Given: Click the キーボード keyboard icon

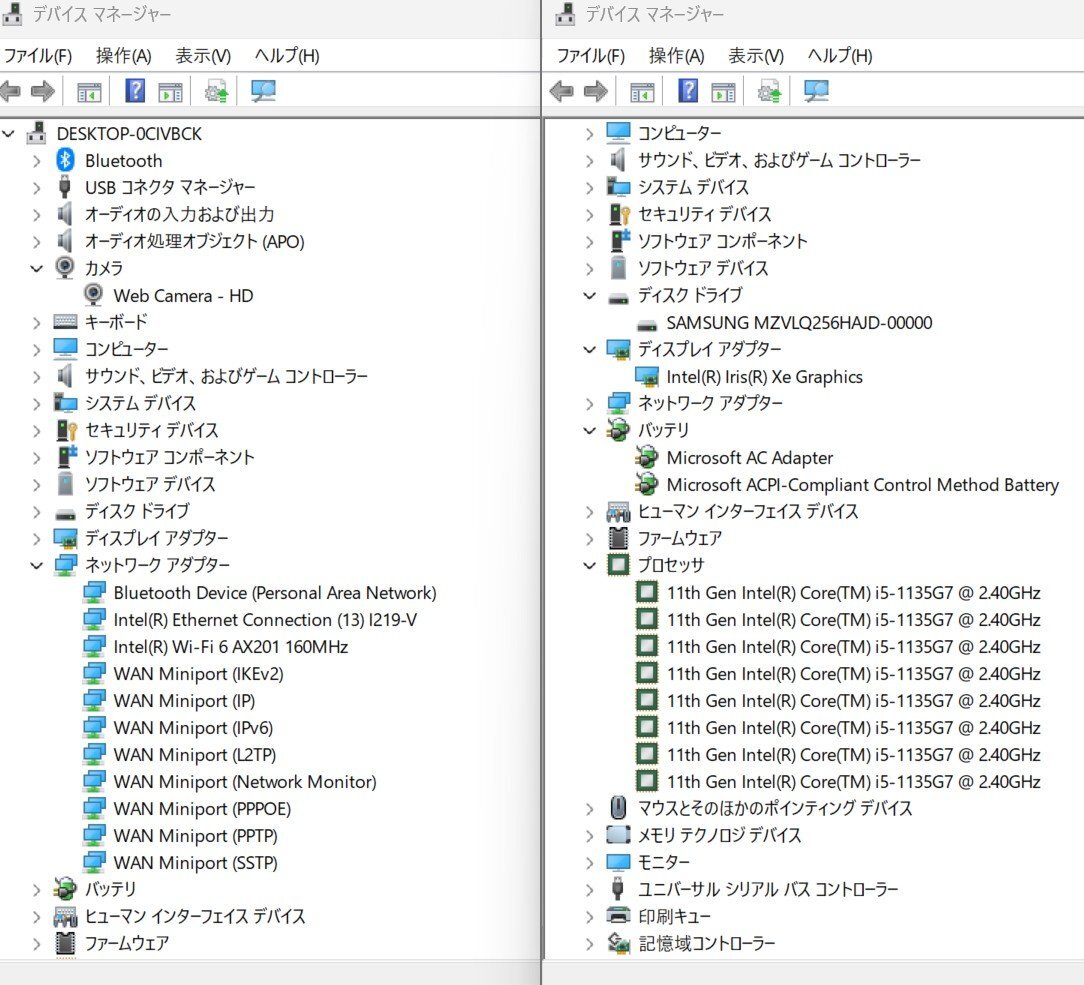Looking at the screenshot, I should pos(65,322).
